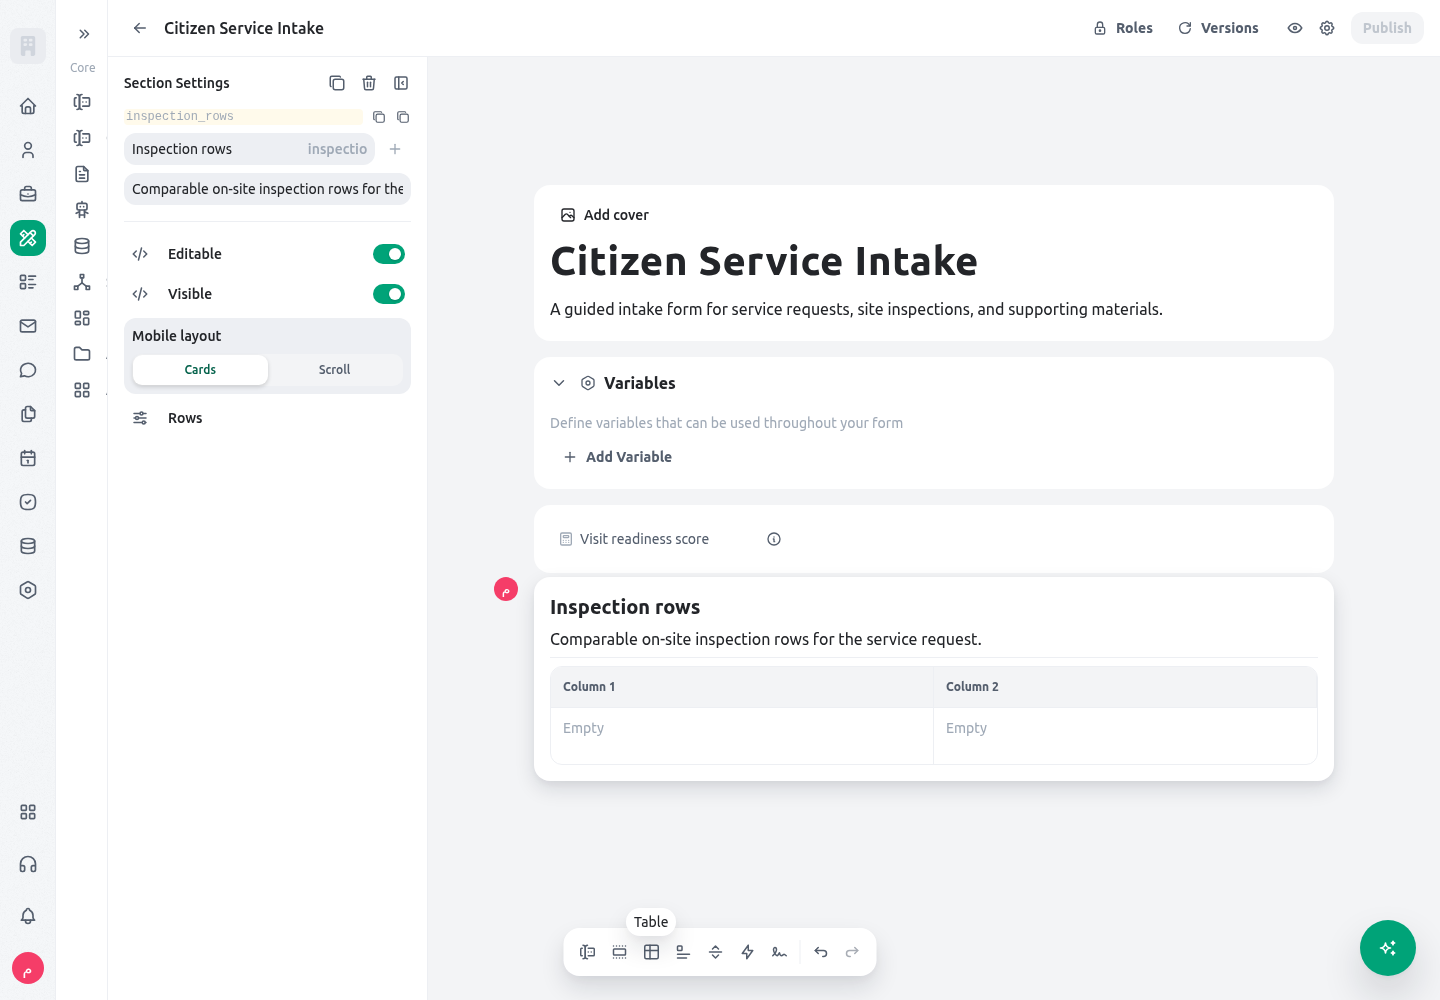Click the folder icon in Core column
Image resolution: width=1440 pixels, height=1000 pixels.
coord(82,354)
